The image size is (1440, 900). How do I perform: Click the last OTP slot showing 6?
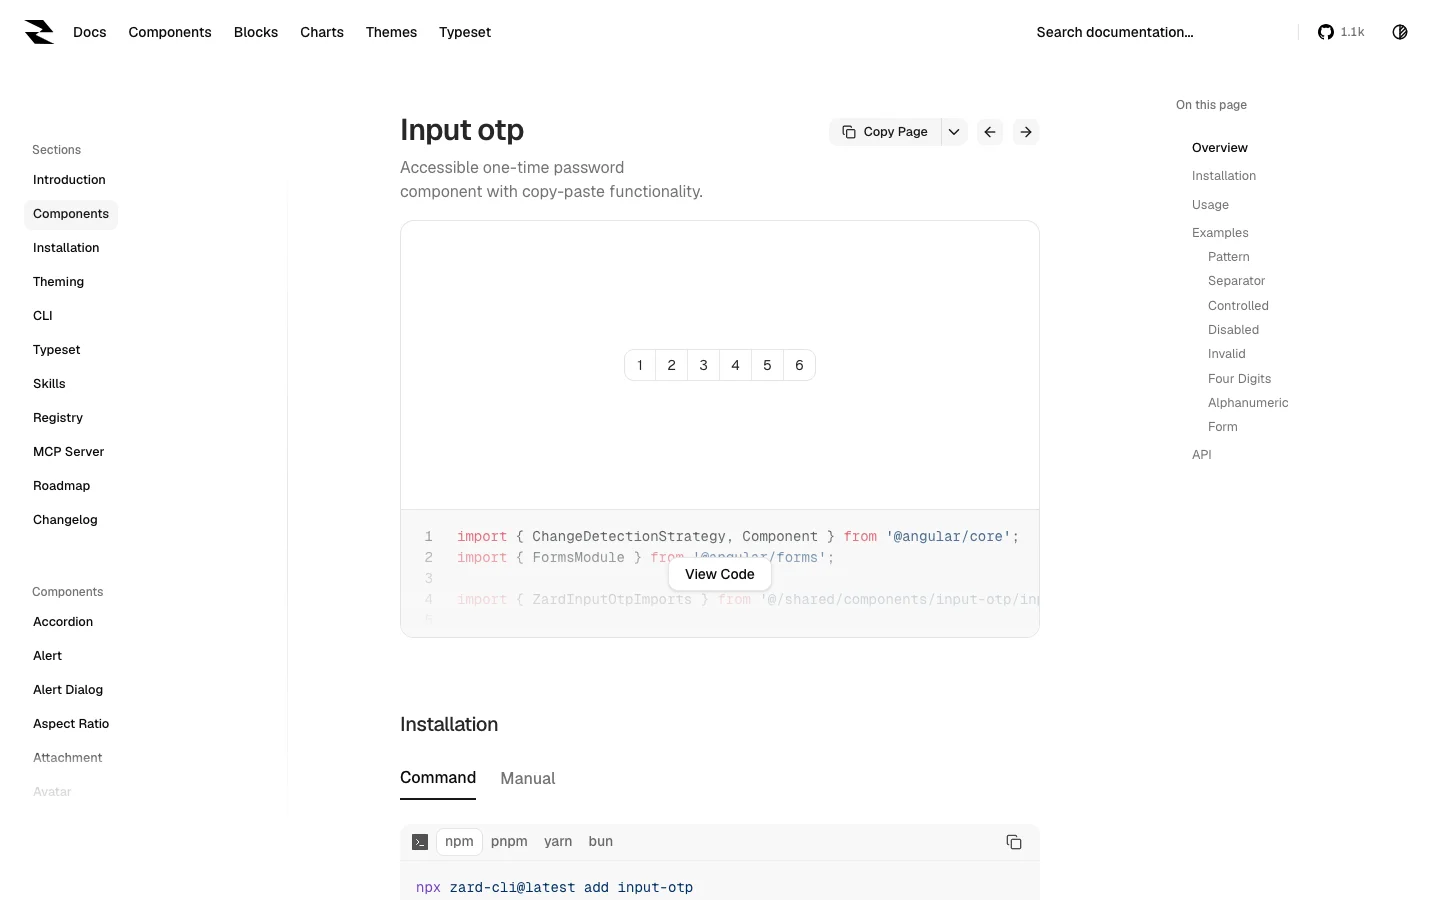tap(799, 365)
